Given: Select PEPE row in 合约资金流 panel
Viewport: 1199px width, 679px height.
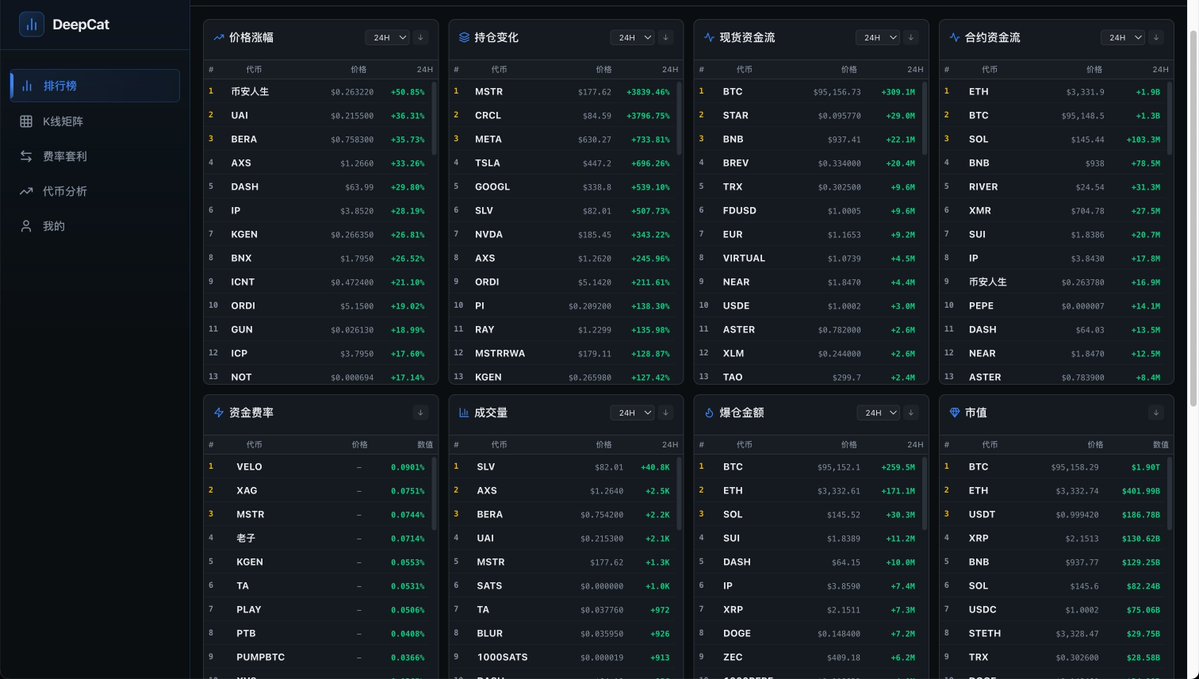Looking at the screenshot, I should (1053, 306).
